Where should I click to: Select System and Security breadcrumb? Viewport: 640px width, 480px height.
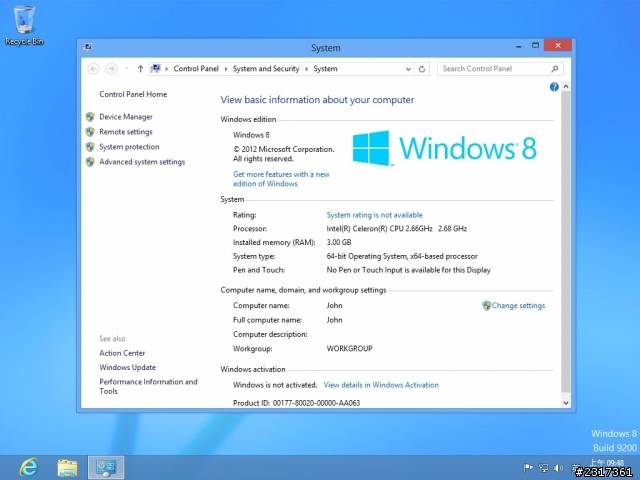[x=266, y=69]
